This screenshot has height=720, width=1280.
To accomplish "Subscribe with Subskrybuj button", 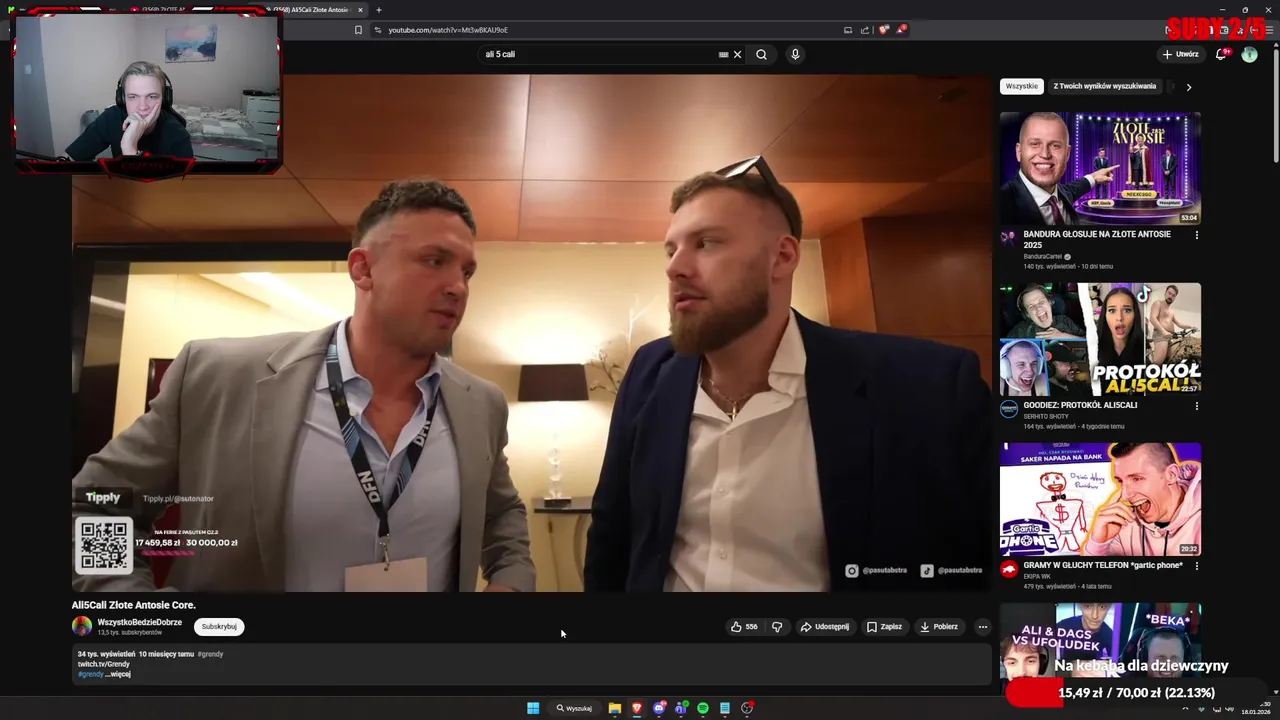I will pyautogui.click(x=219, y=627).
